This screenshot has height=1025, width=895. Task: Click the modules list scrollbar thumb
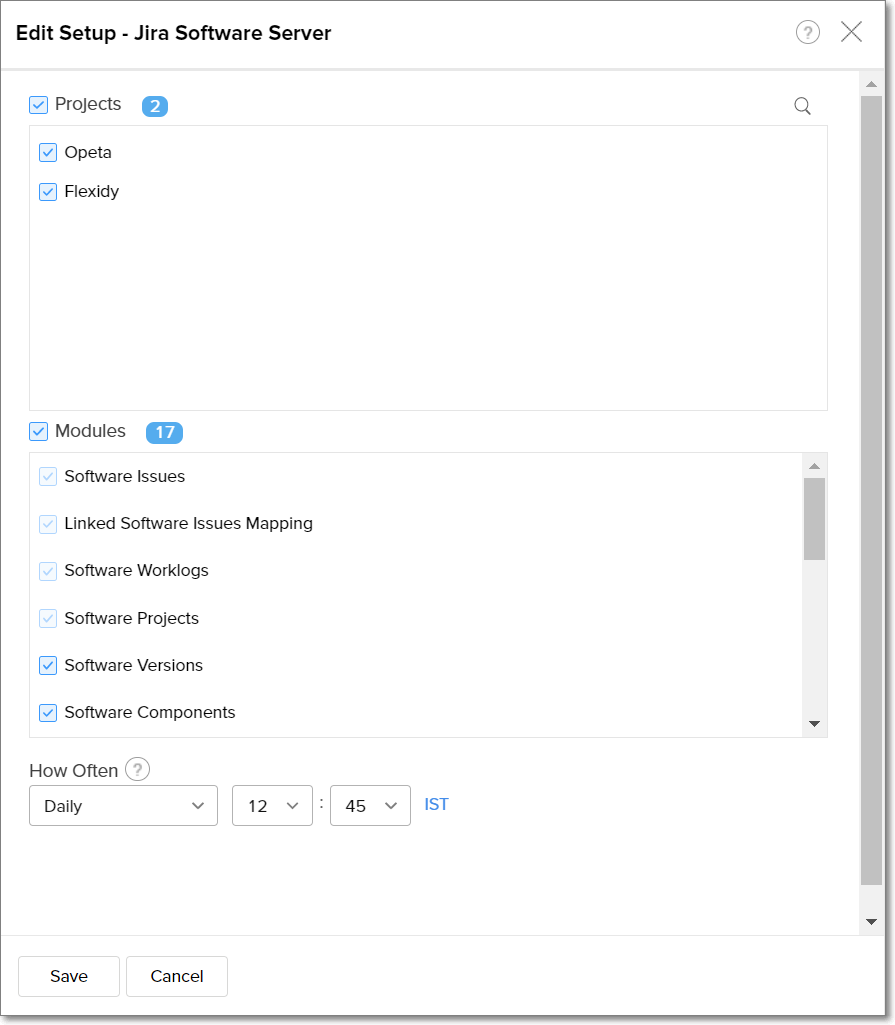(x=814, y=518)
